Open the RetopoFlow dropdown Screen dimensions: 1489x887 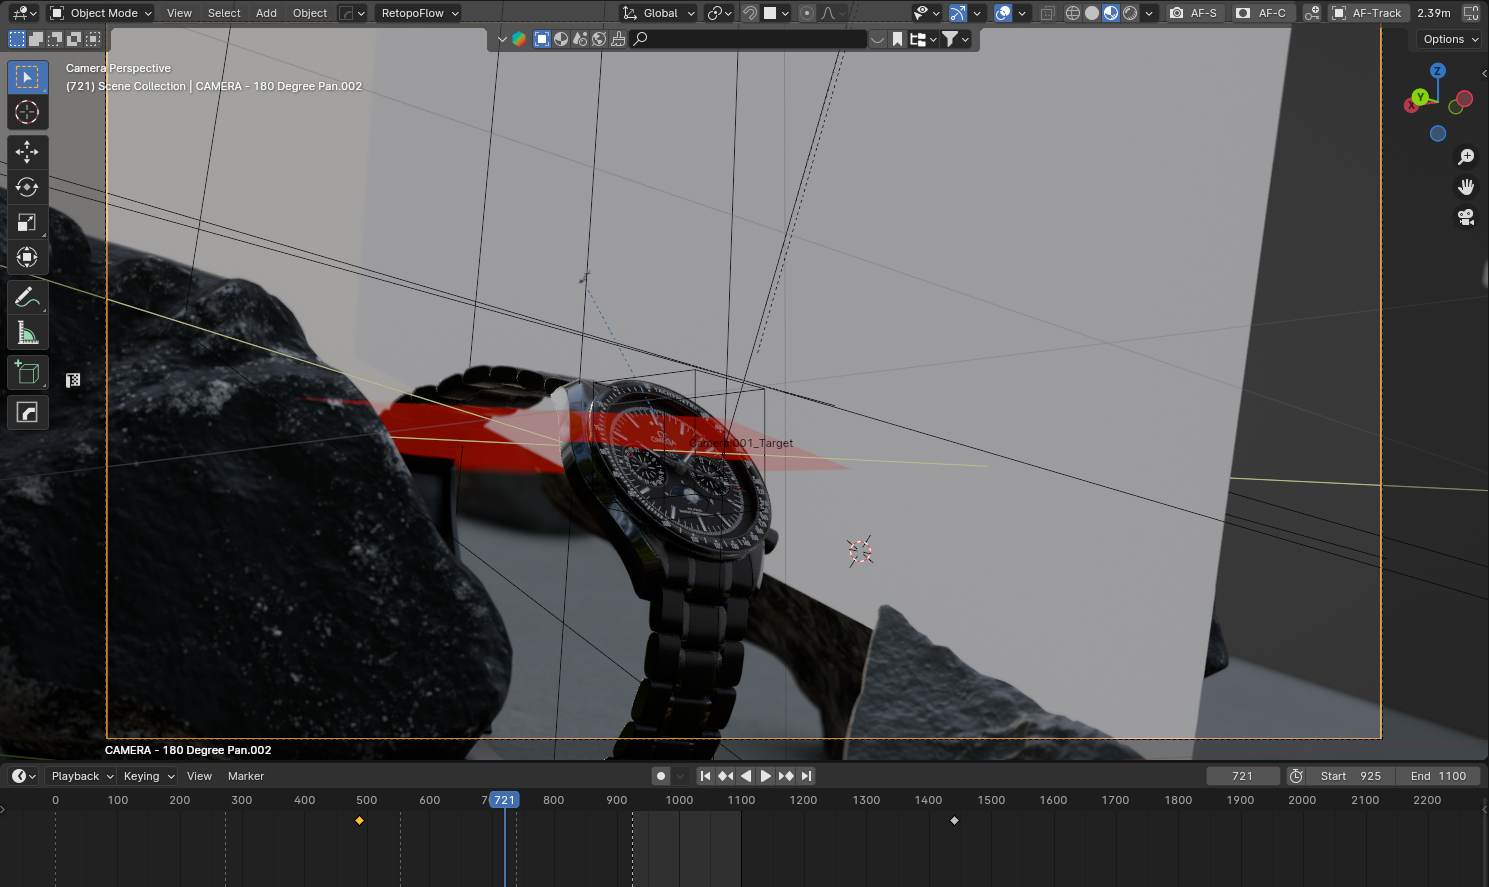point(420,13)
